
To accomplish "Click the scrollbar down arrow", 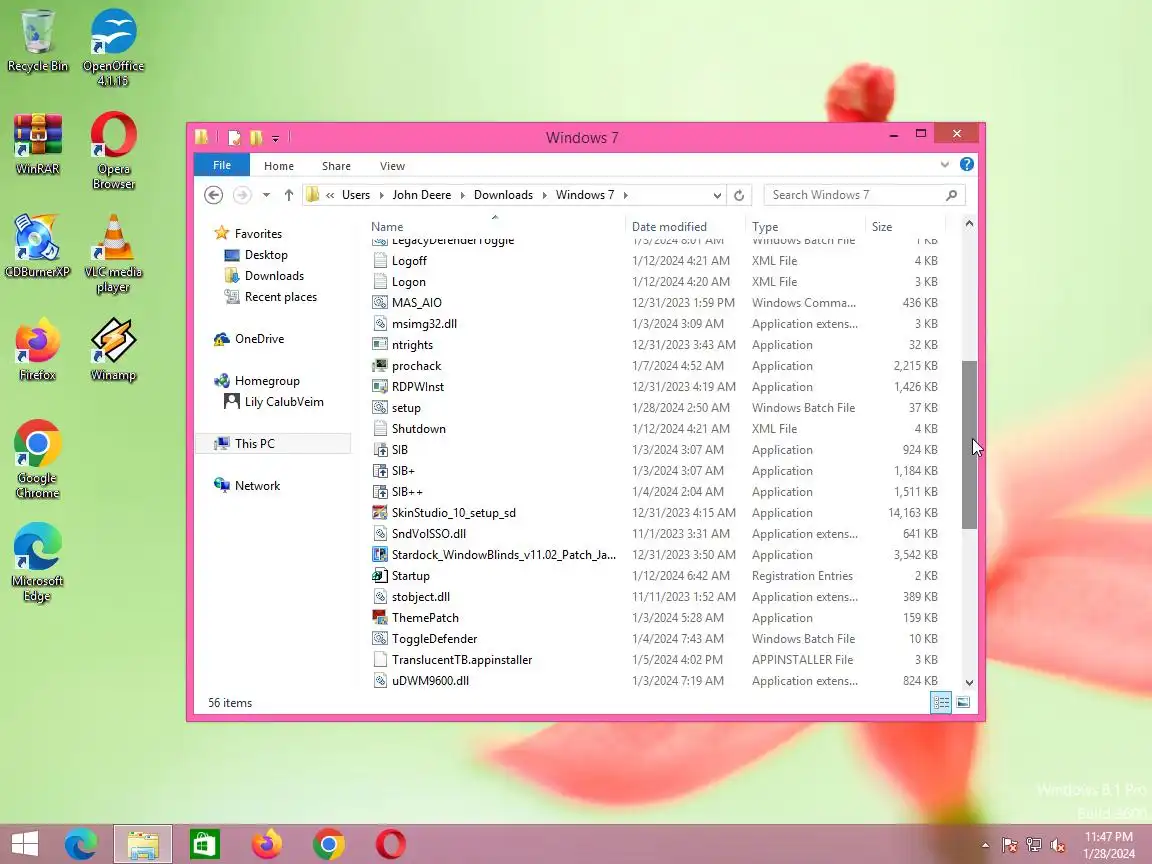I will [x=969, y=683].
